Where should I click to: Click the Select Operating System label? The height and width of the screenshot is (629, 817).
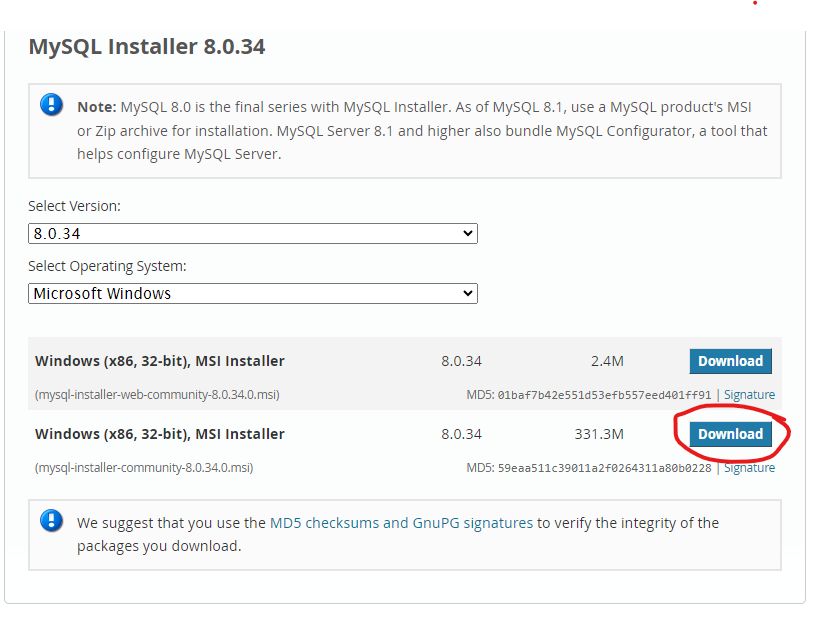(x=107, y=266)
